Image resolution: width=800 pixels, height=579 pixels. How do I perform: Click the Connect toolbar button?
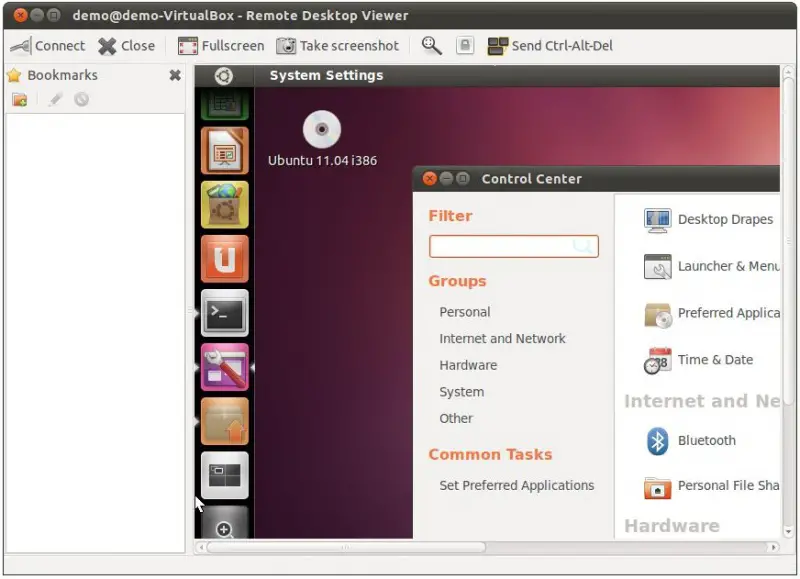point(47,46)
